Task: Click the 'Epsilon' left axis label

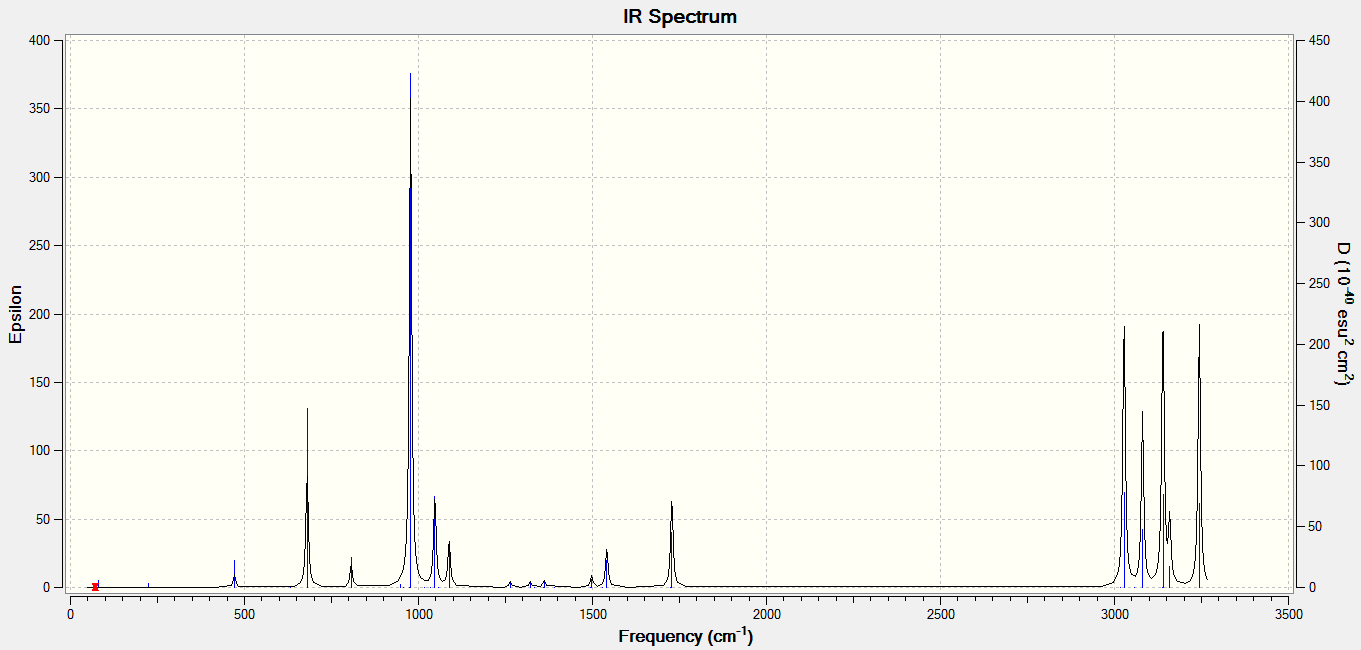Action: pyautogui.click(x=15, y=314)
